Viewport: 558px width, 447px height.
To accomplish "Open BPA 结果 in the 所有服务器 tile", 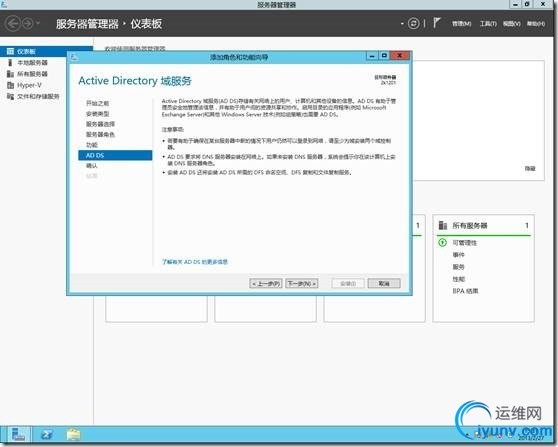I will point(465,291).
